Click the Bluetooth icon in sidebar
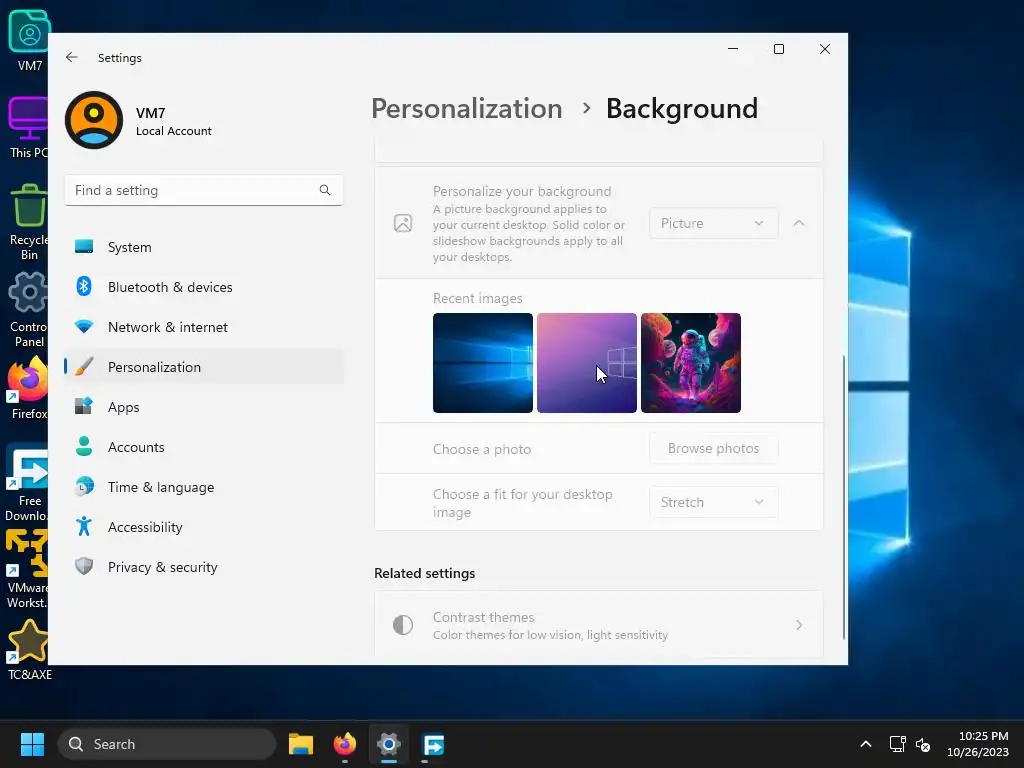The image size is (1024, 768). (84, 286)
